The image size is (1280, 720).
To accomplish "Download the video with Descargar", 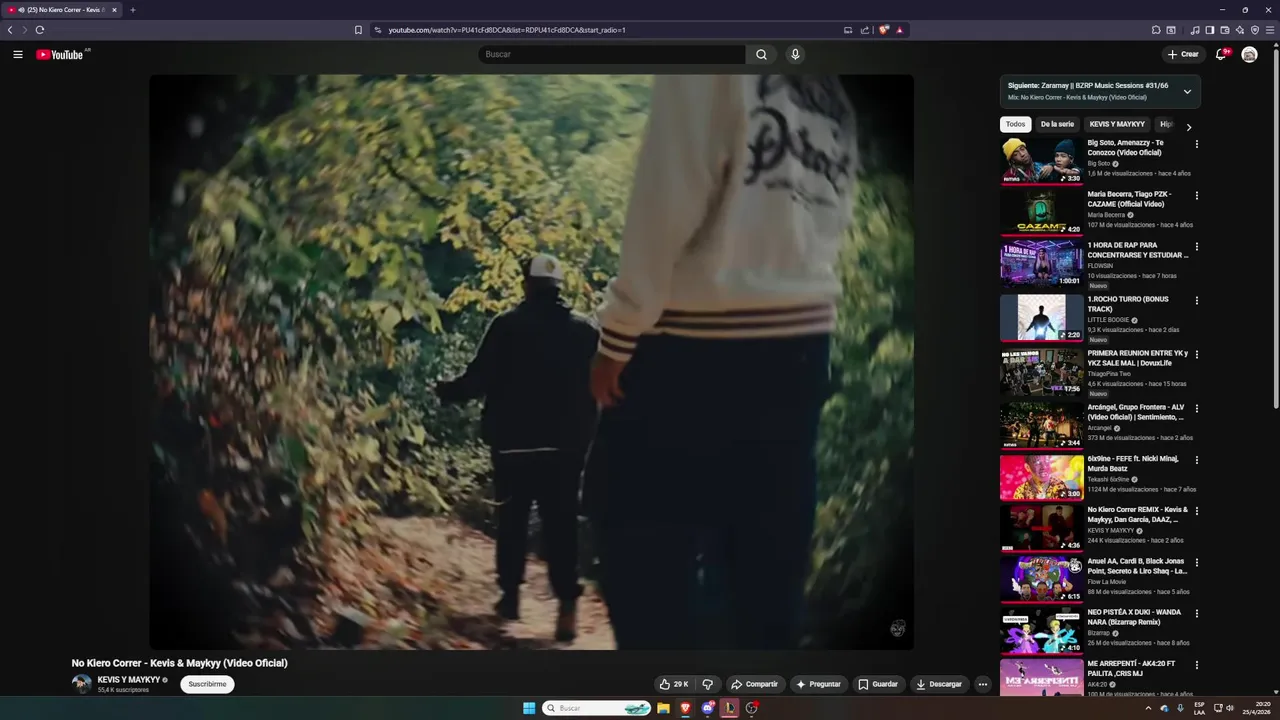I will click(939, 684).
